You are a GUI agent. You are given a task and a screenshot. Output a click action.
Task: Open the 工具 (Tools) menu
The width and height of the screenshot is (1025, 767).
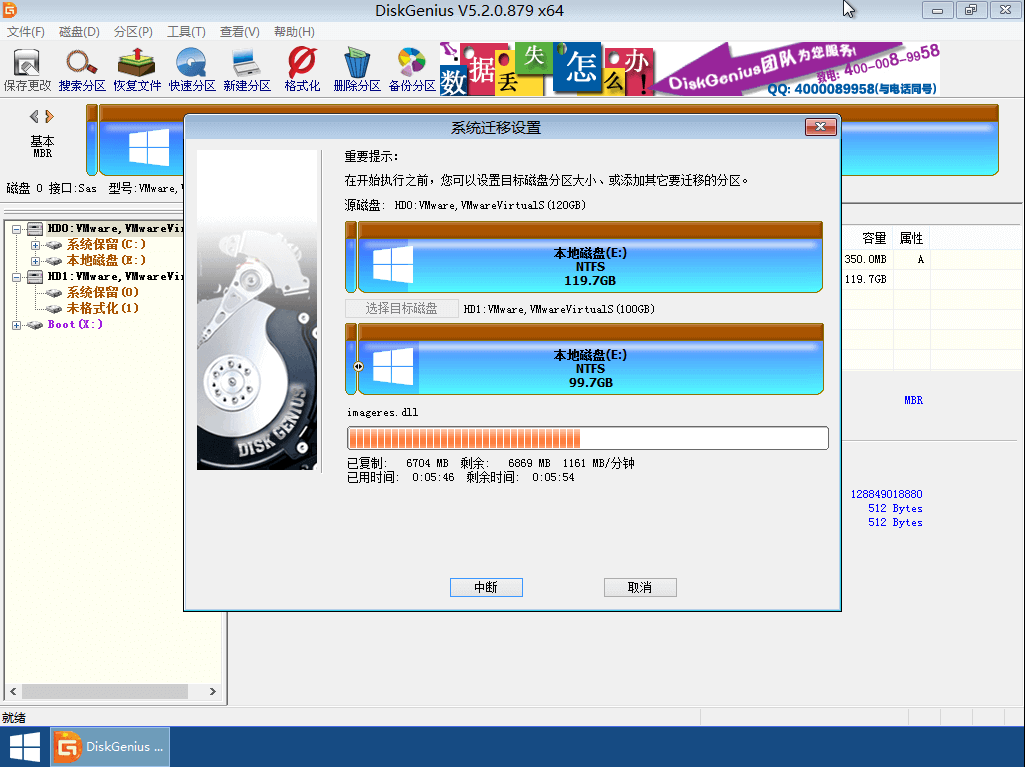point(185,31)
